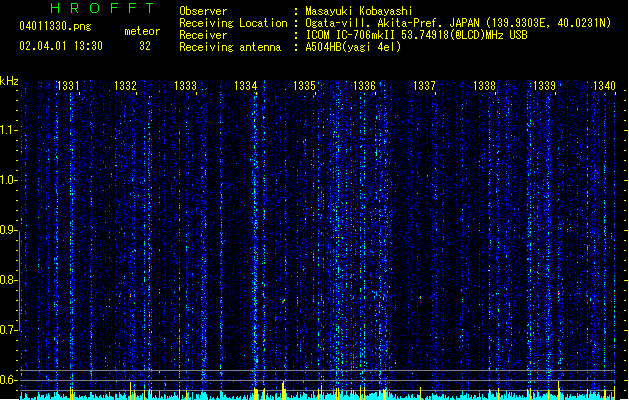Click the 1339 time marker
Viewport: 629px width, 400px height.
coord(544,86)
